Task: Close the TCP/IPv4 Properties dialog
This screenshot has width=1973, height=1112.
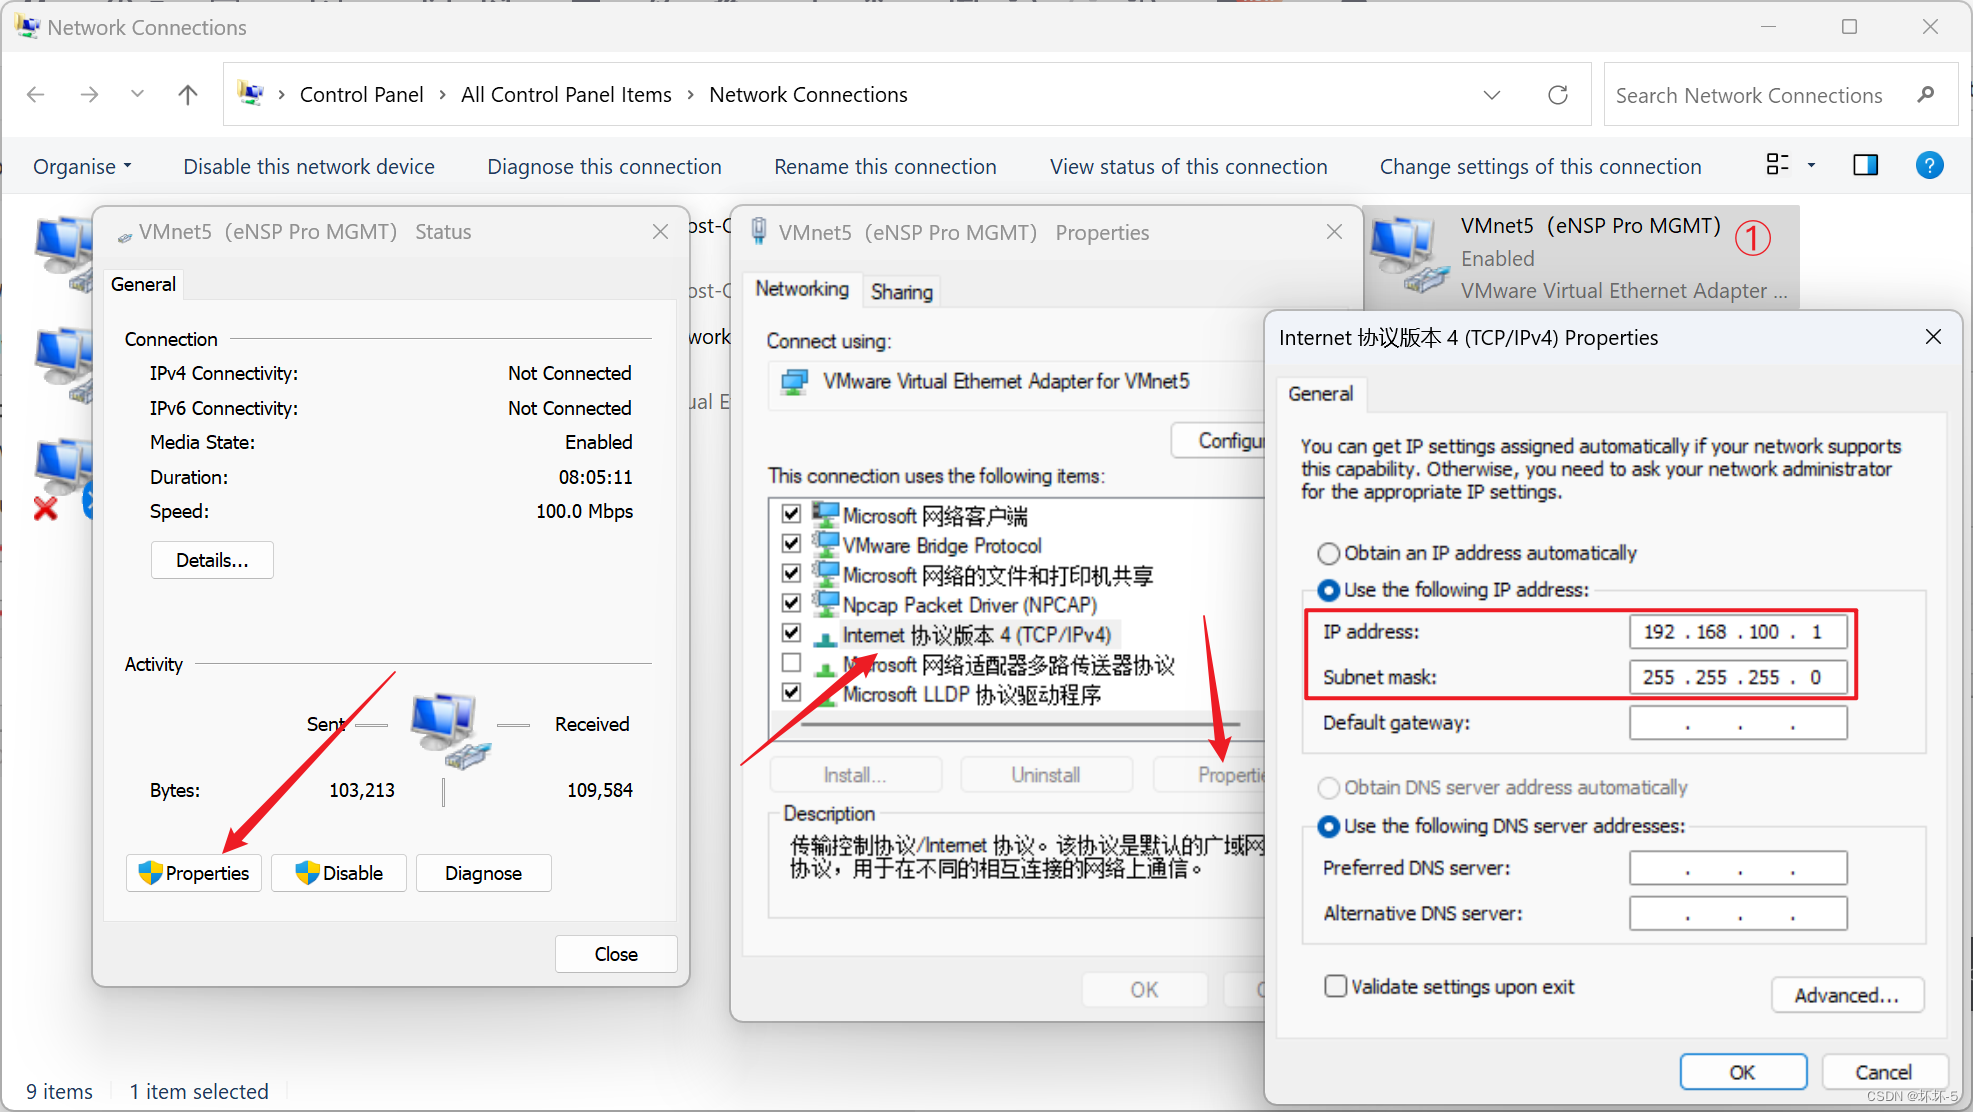Action: coord(1933,337)
